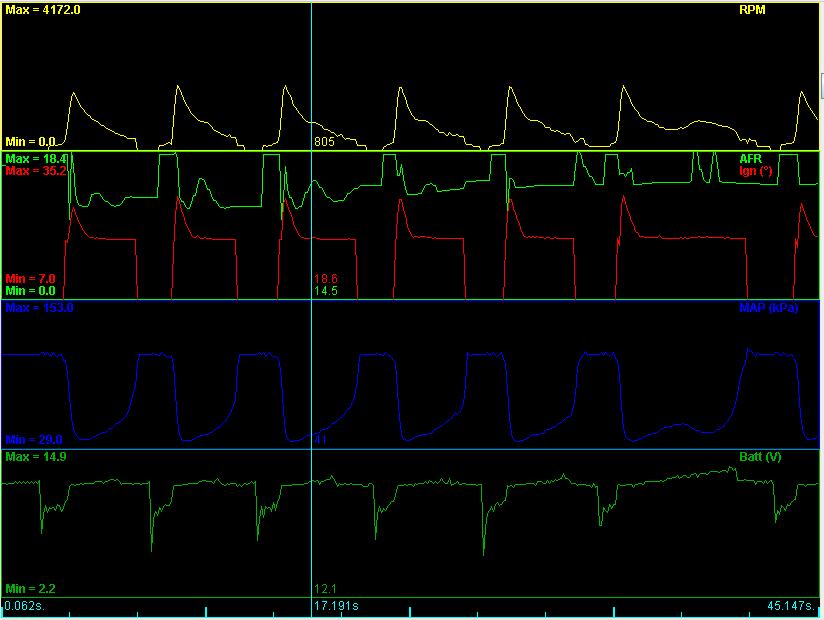Click the green Max = 18.4 value

tap(36, 159)
